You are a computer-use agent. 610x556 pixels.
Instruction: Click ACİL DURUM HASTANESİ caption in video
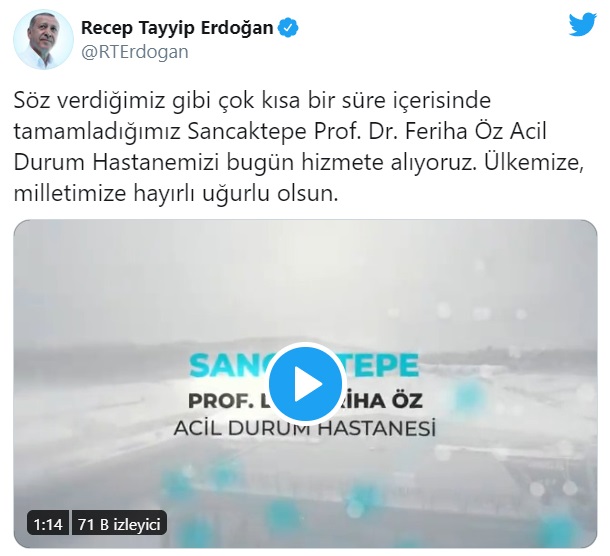click(304, 429)
